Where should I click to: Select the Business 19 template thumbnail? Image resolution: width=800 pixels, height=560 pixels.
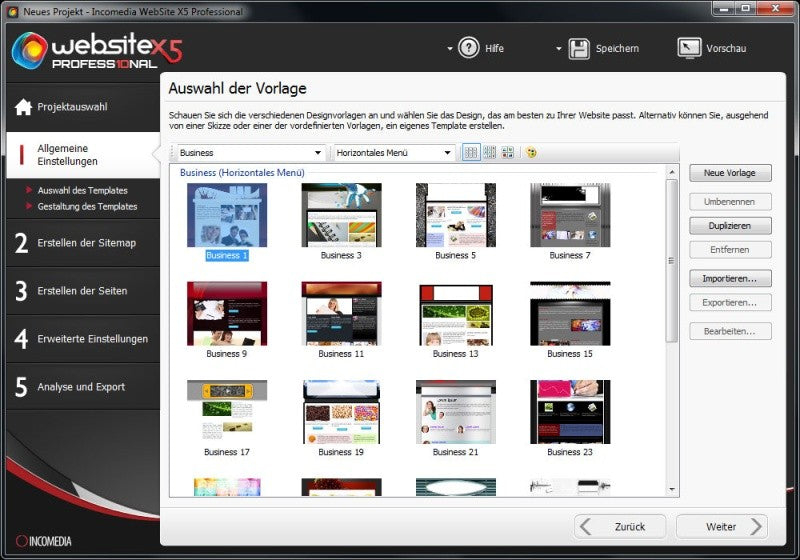pyautogui.click(x=341, y=412)
